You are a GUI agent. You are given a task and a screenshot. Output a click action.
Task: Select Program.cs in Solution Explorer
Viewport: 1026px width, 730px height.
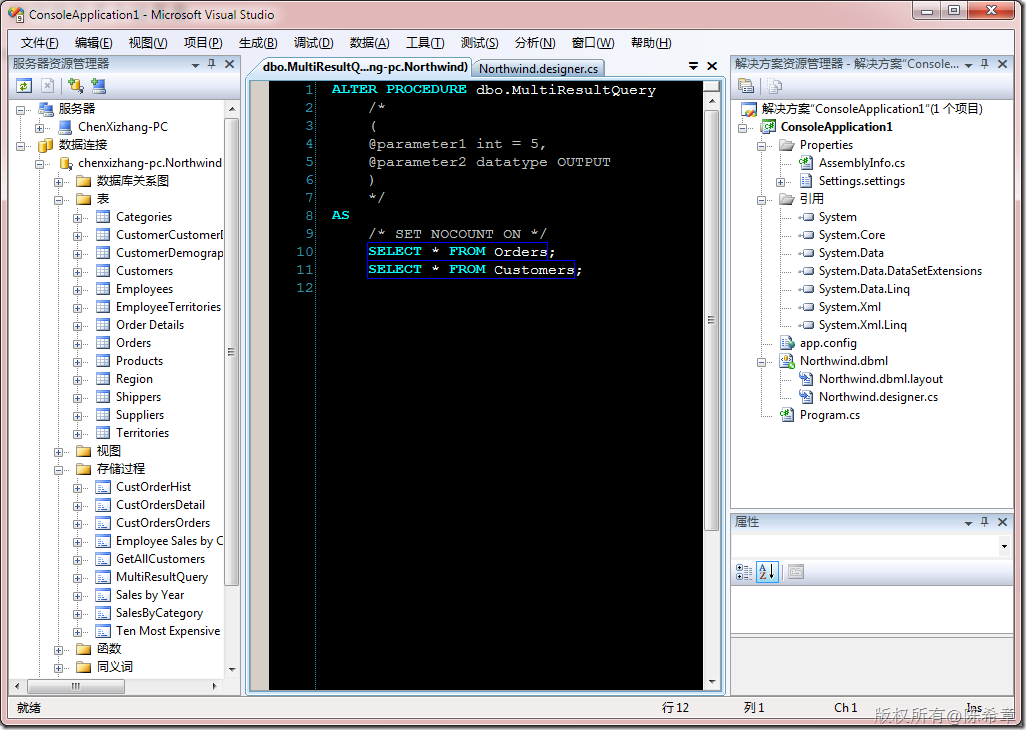tap(829, 415)
